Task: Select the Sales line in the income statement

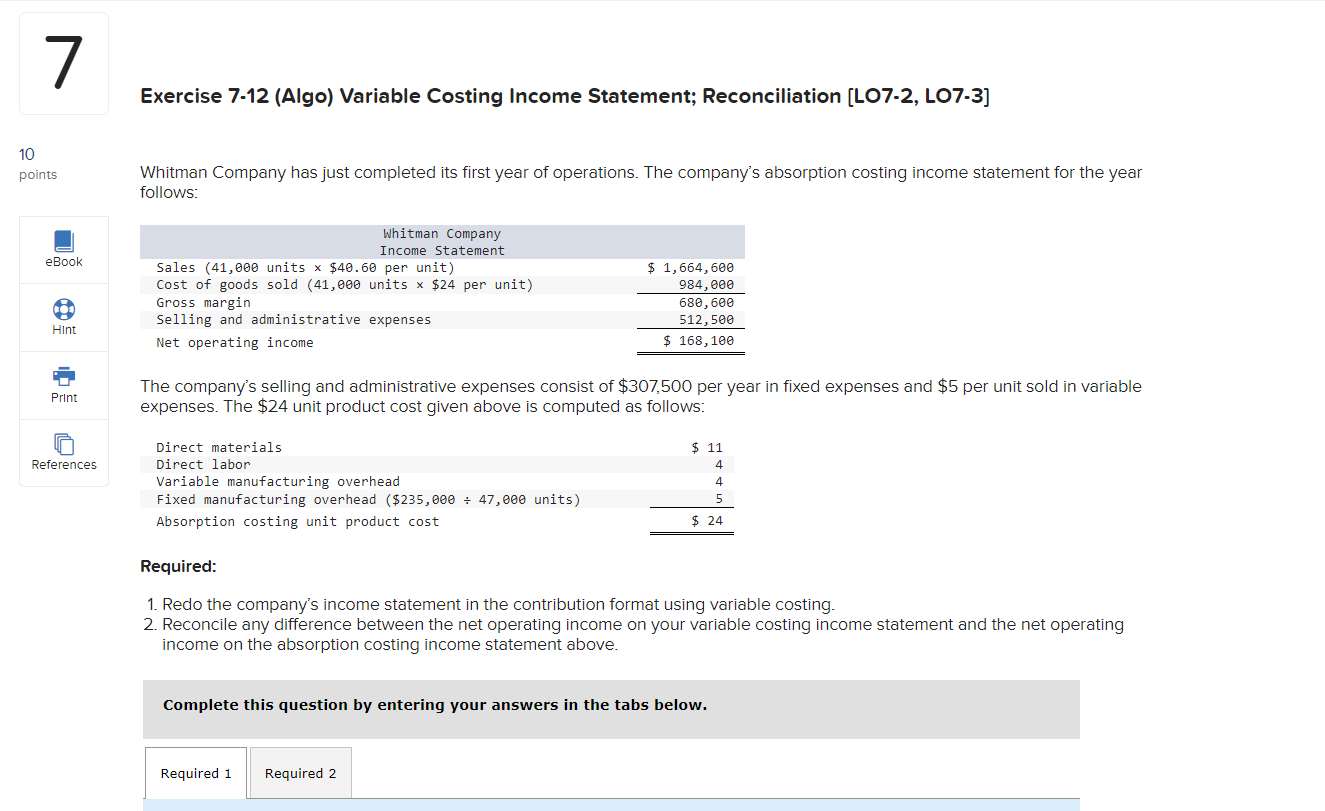Action: [440, 267]
